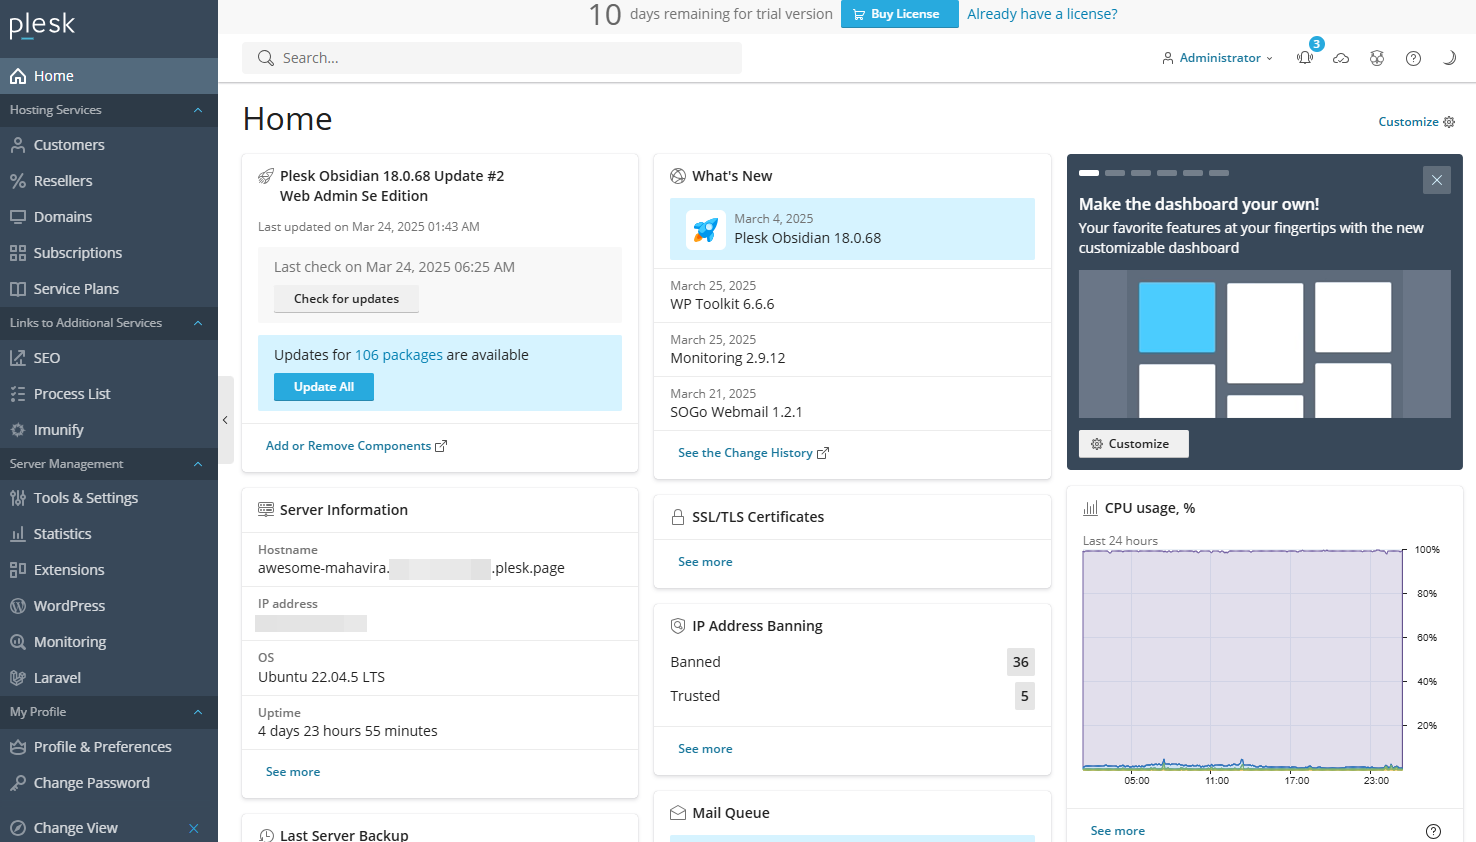Select second promo slide indicator
The height and width of the screenshot is (842, 1476).
coord(1115,173)
